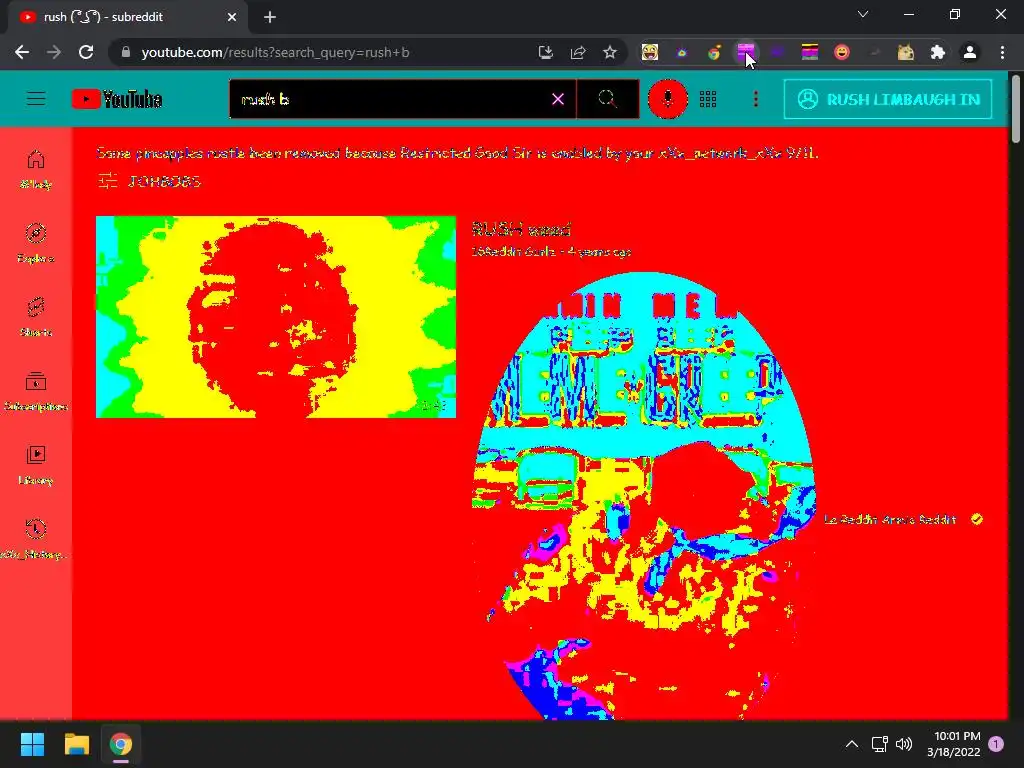Viewport: 1024px width, 768px height.
Task: Clear the search box with the X
Action: (x=558, y=99)
